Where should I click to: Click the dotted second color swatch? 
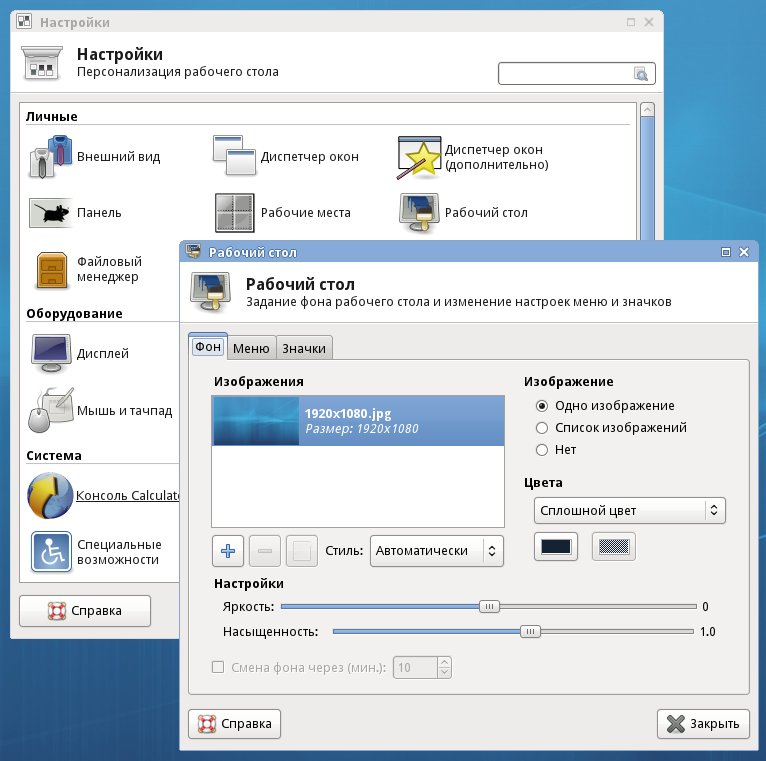[614, 547]
